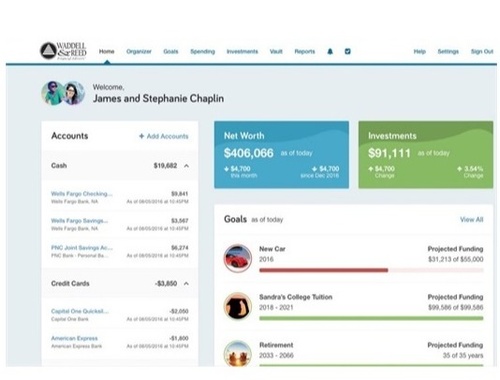500x380 pixels.
Task: Click the $406,066 net worth value
Action: [249, 153]
